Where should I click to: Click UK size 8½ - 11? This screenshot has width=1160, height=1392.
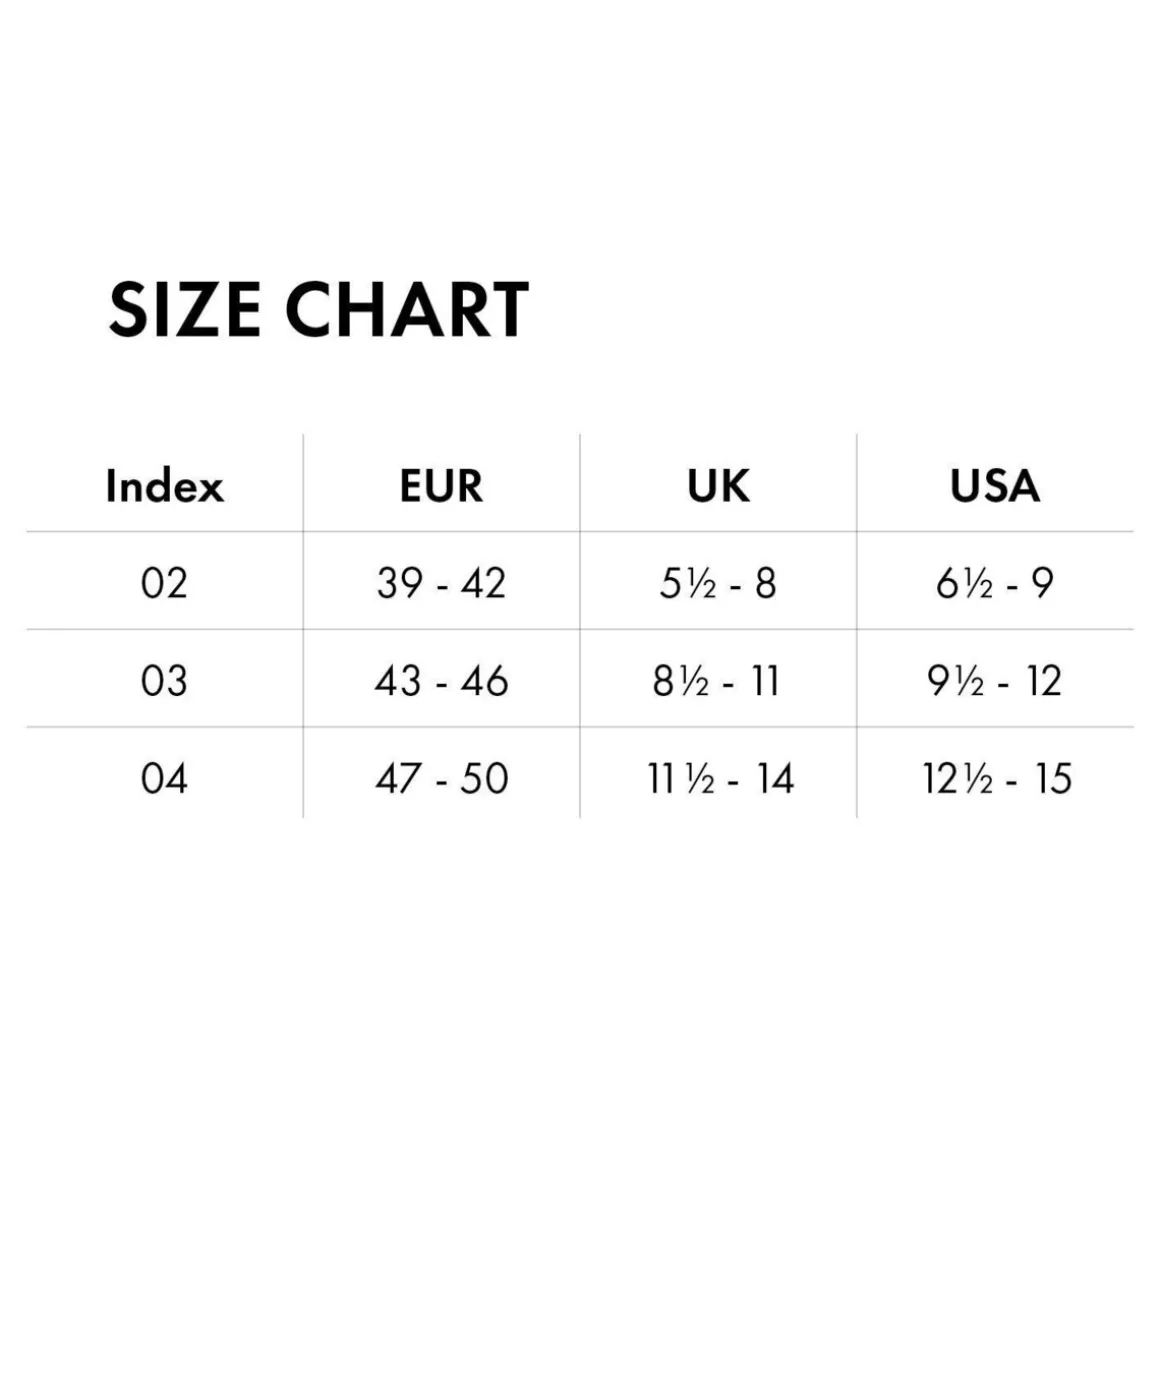pyautogui.click(x=716, y=681)
